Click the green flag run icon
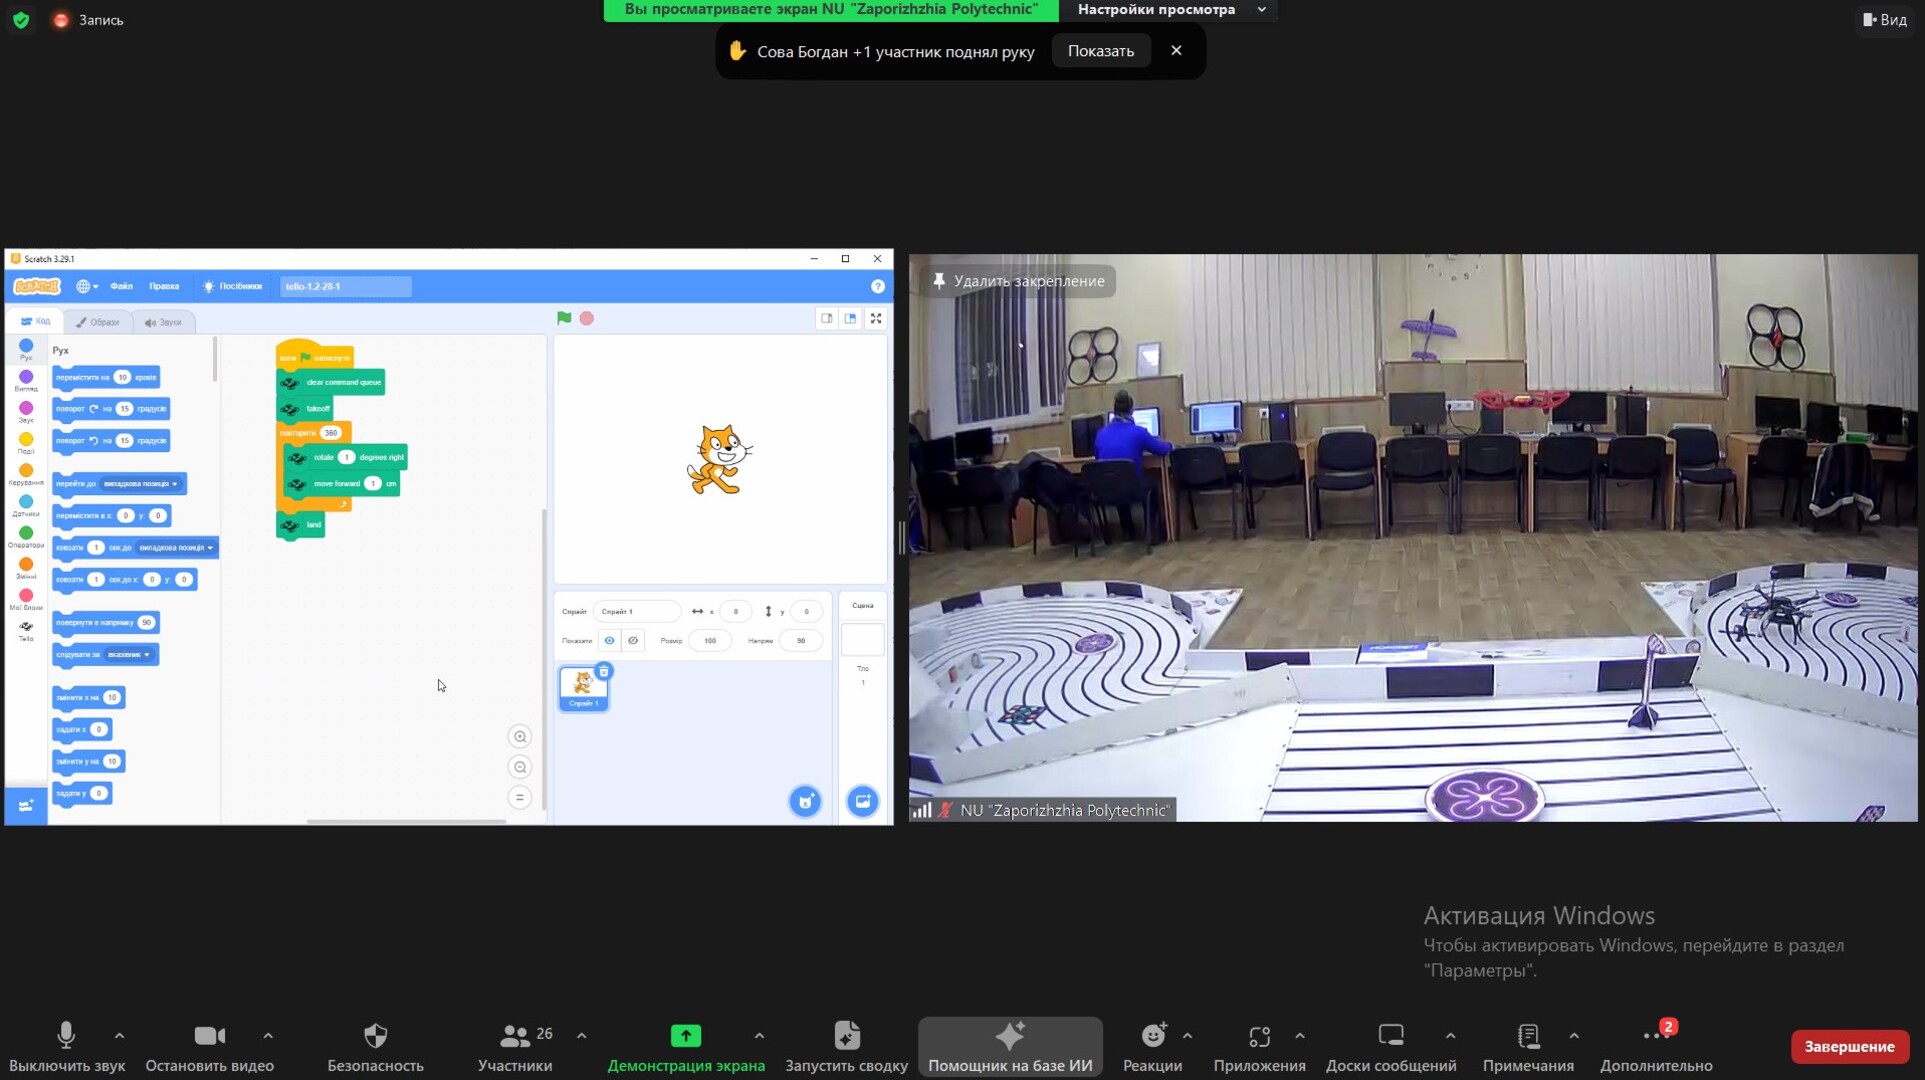This screenshot has height=1080, width=1925. (564, 318)
